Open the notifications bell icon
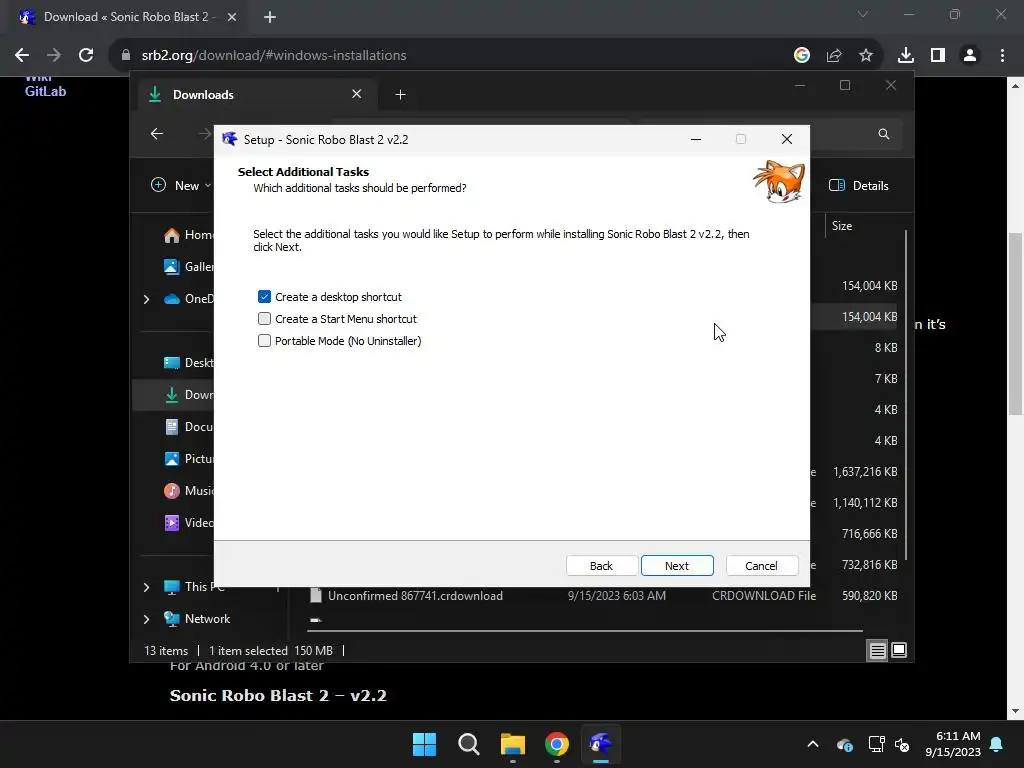The width and height of the screenshot is (1024, 768). 997,744
